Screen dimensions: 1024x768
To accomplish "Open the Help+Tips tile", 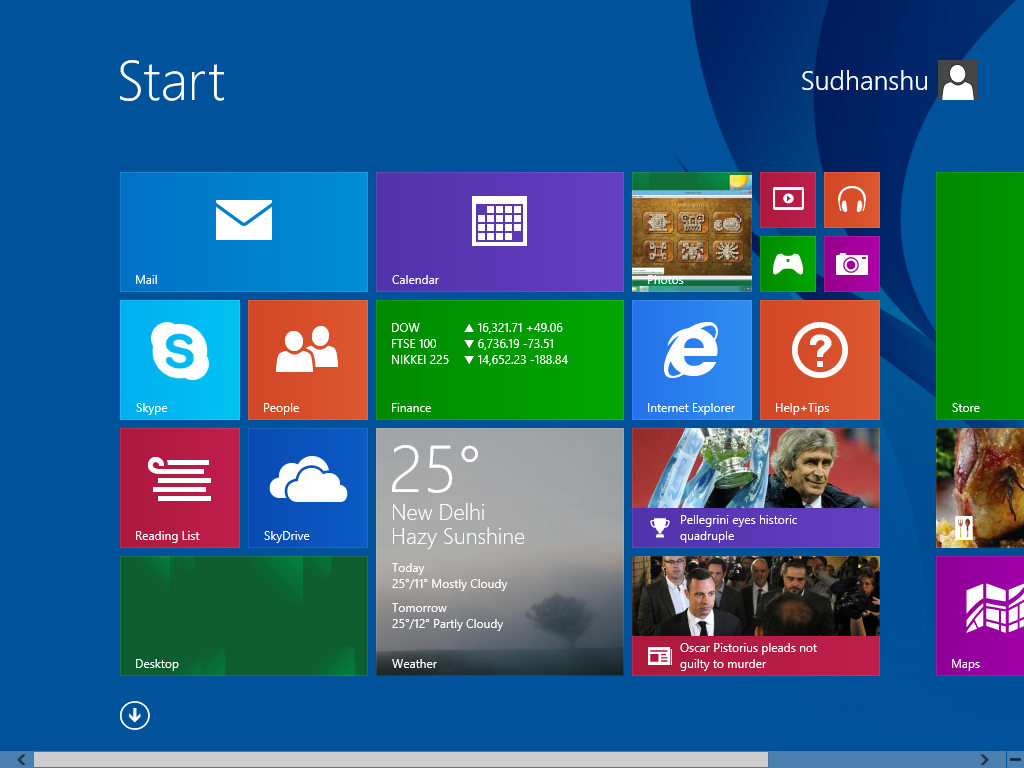I will [x=819, y=359].
